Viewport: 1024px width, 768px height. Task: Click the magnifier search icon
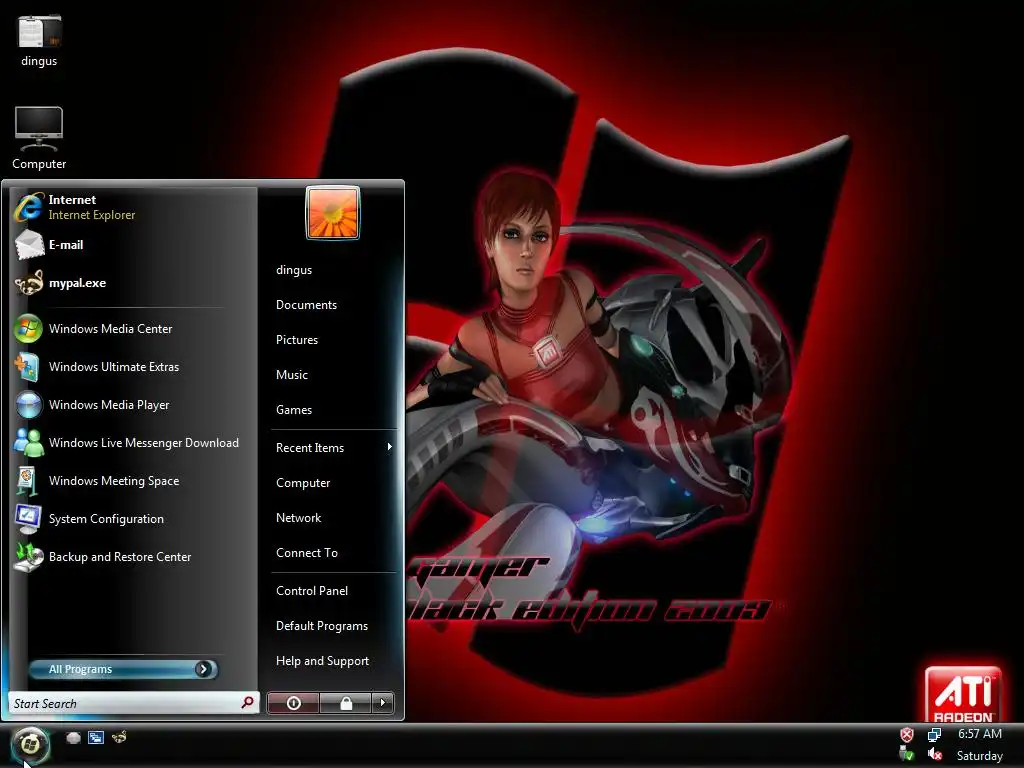(x=248, y=703)
